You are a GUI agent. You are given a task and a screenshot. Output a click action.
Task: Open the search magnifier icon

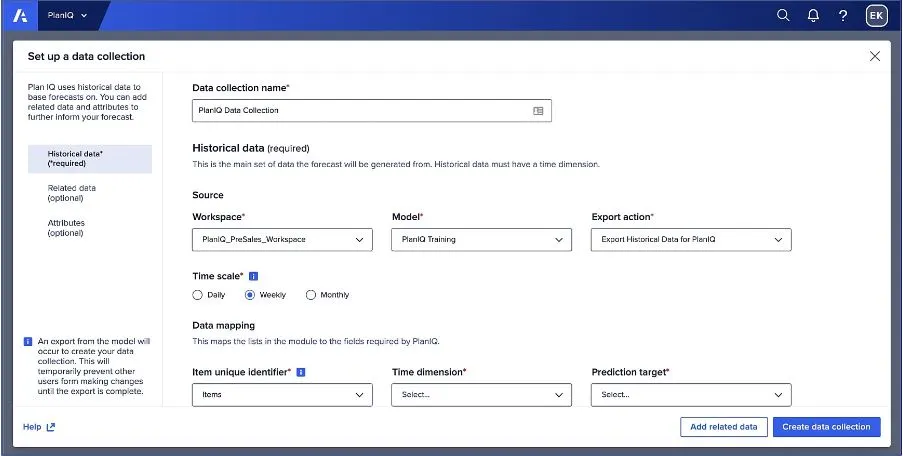783,16
